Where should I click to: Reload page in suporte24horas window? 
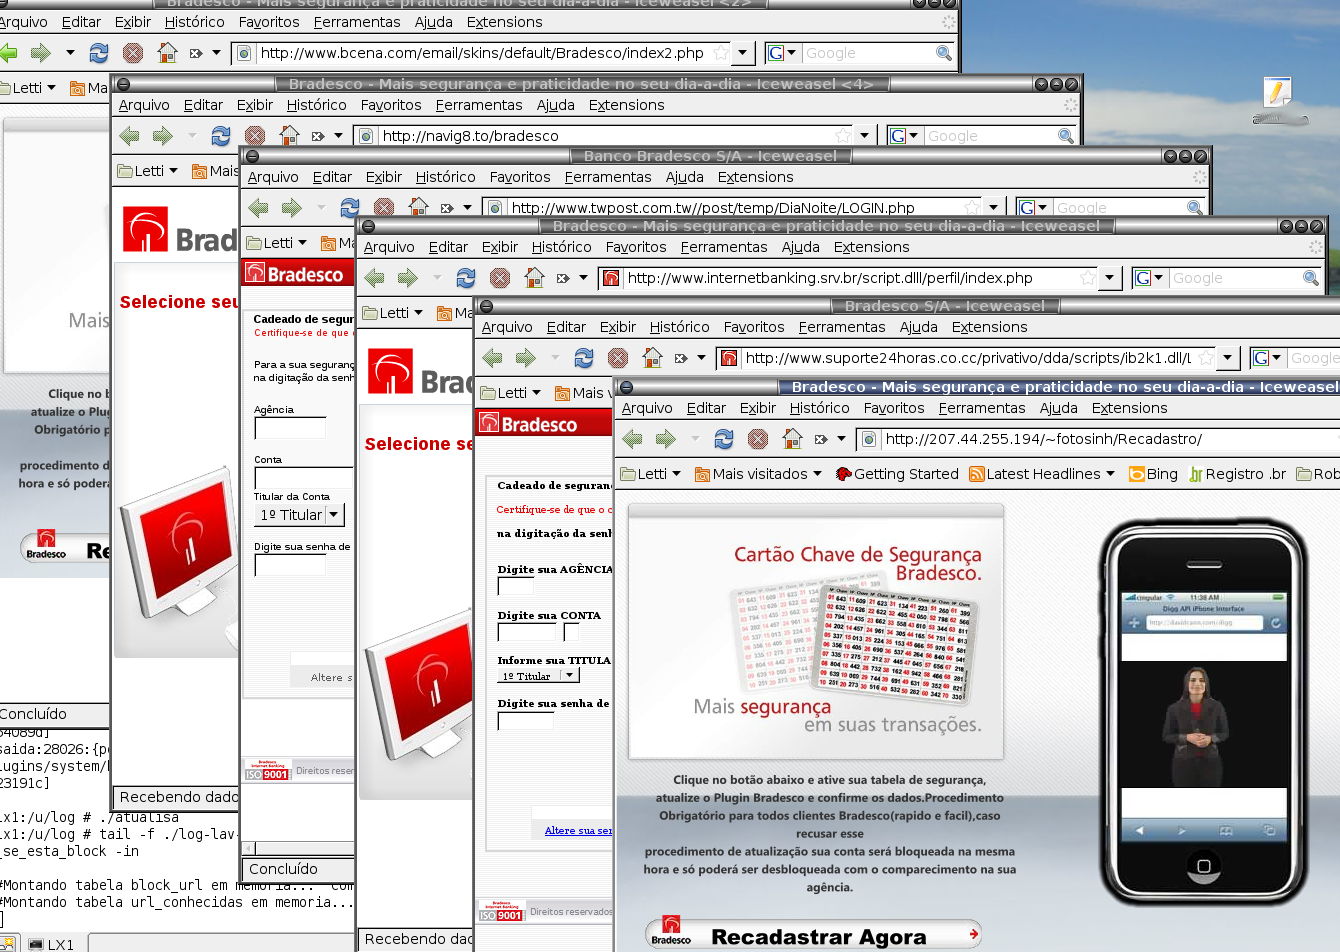click(584, 357)
